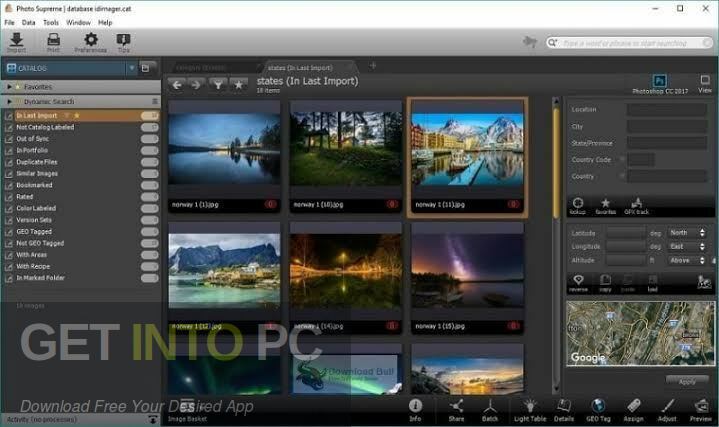Click the Apply button below map
The width and height of the screenshot is (719, 427).
click(x=687, y=381)
